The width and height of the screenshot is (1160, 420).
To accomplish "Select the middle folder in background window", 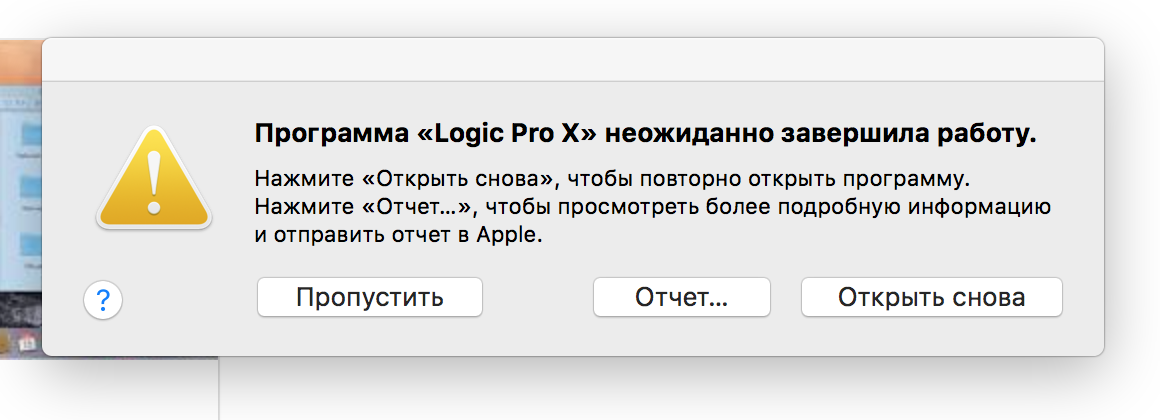I will (28, 186).
